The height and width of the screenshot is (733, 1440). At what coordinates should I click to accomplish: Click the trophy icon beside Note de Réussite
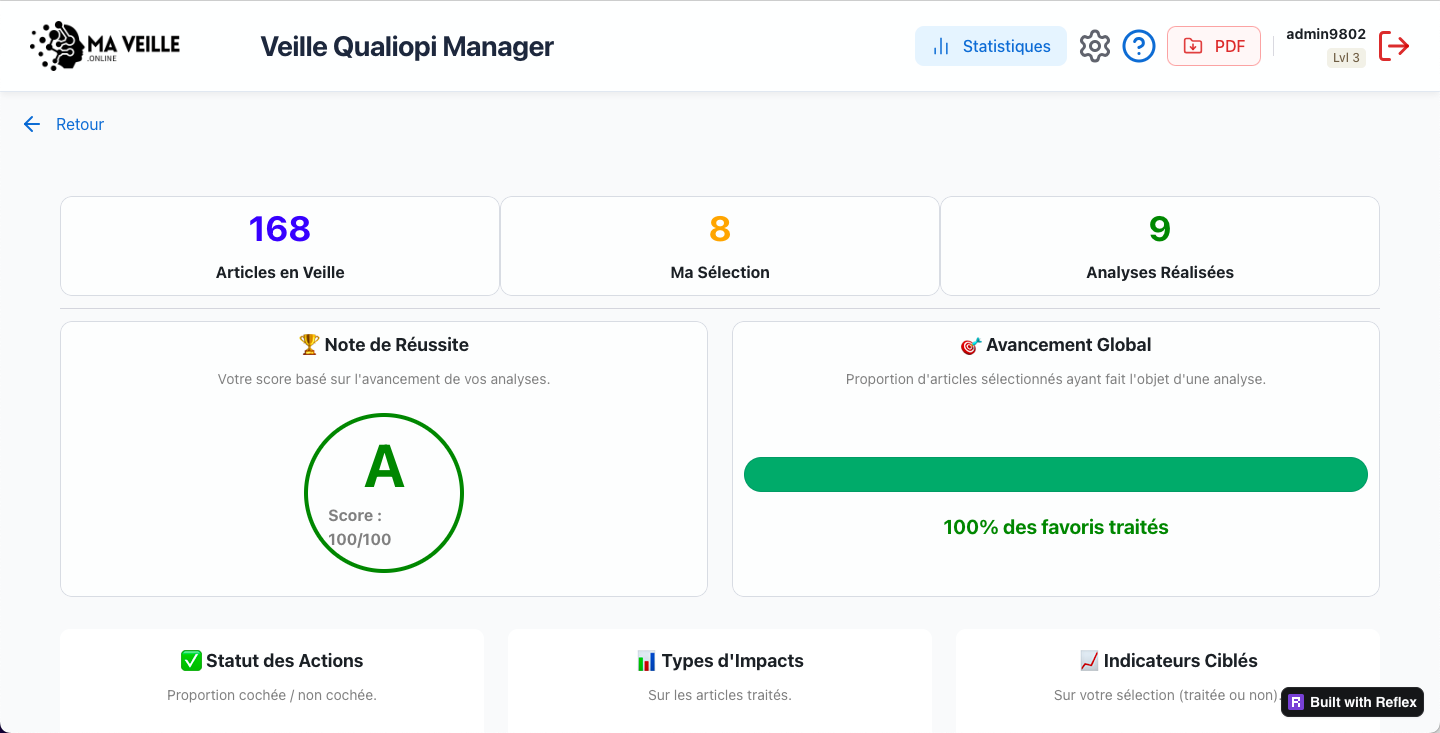click(x=309, y=345)
